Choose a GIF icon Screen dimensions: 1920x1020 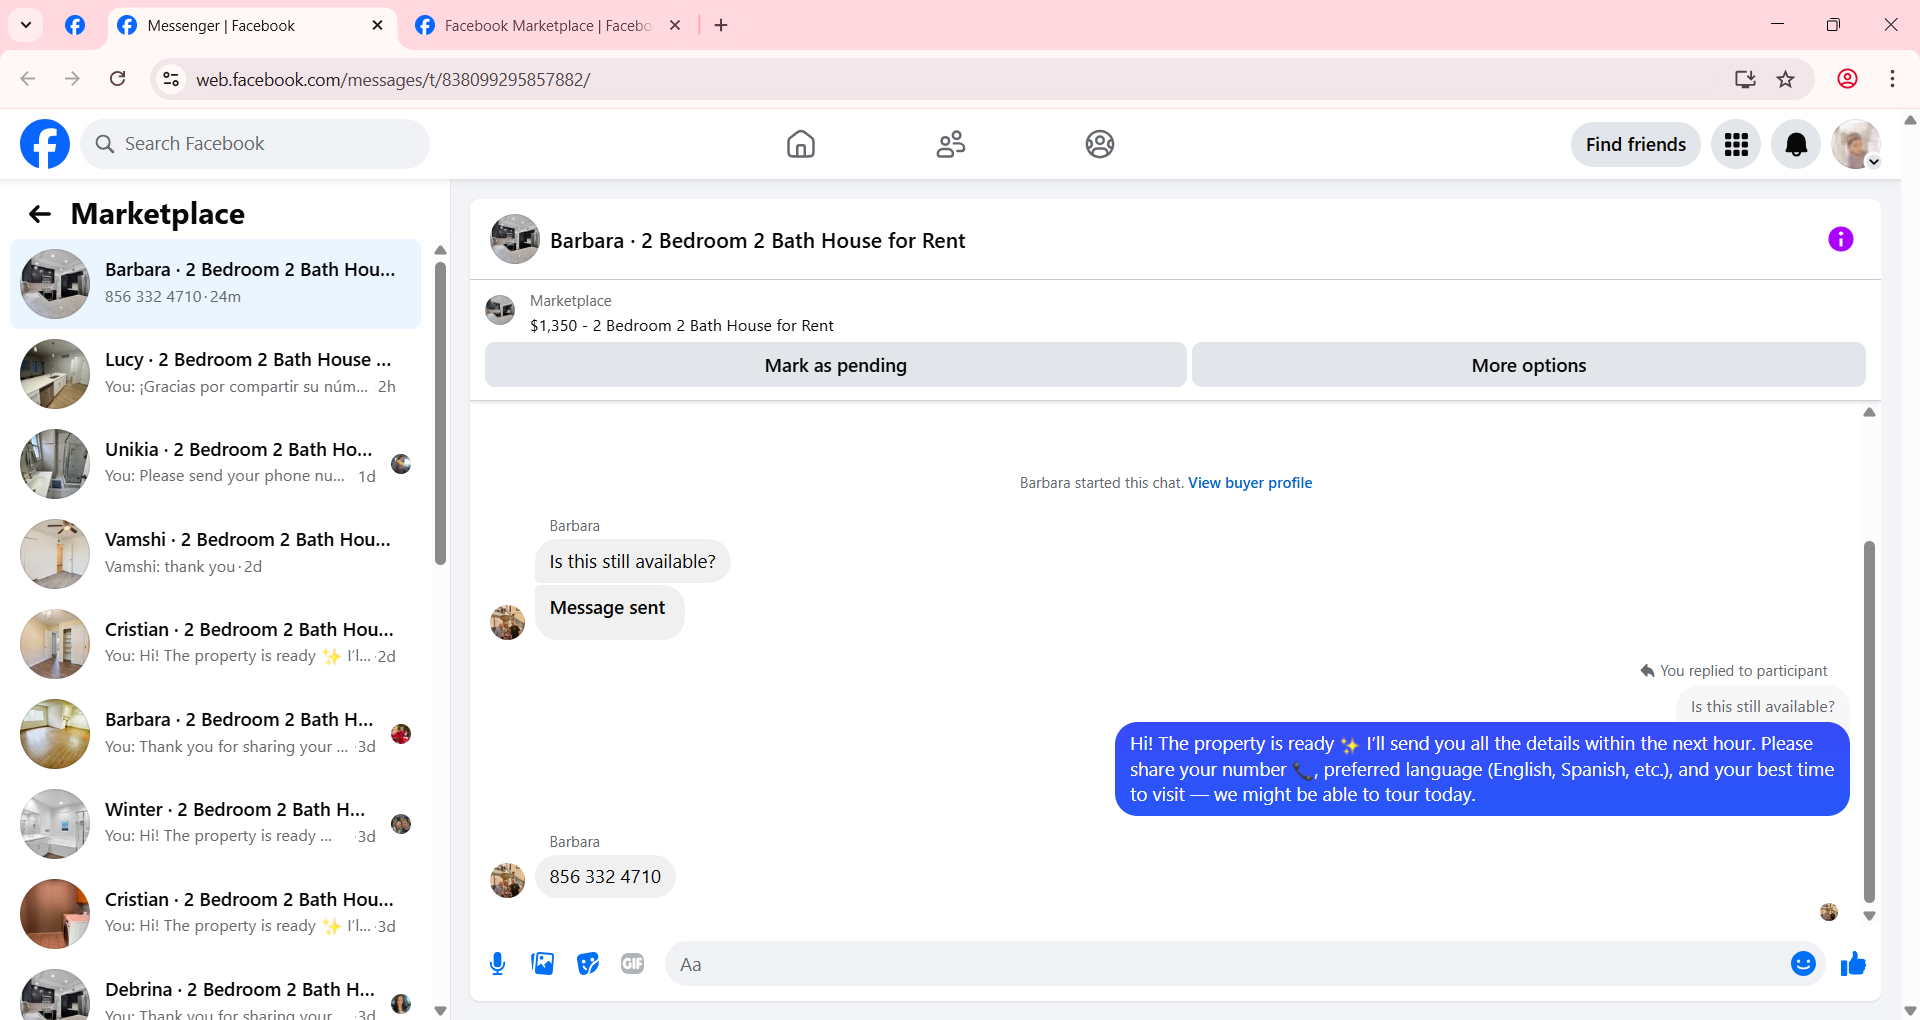point(632,964)
